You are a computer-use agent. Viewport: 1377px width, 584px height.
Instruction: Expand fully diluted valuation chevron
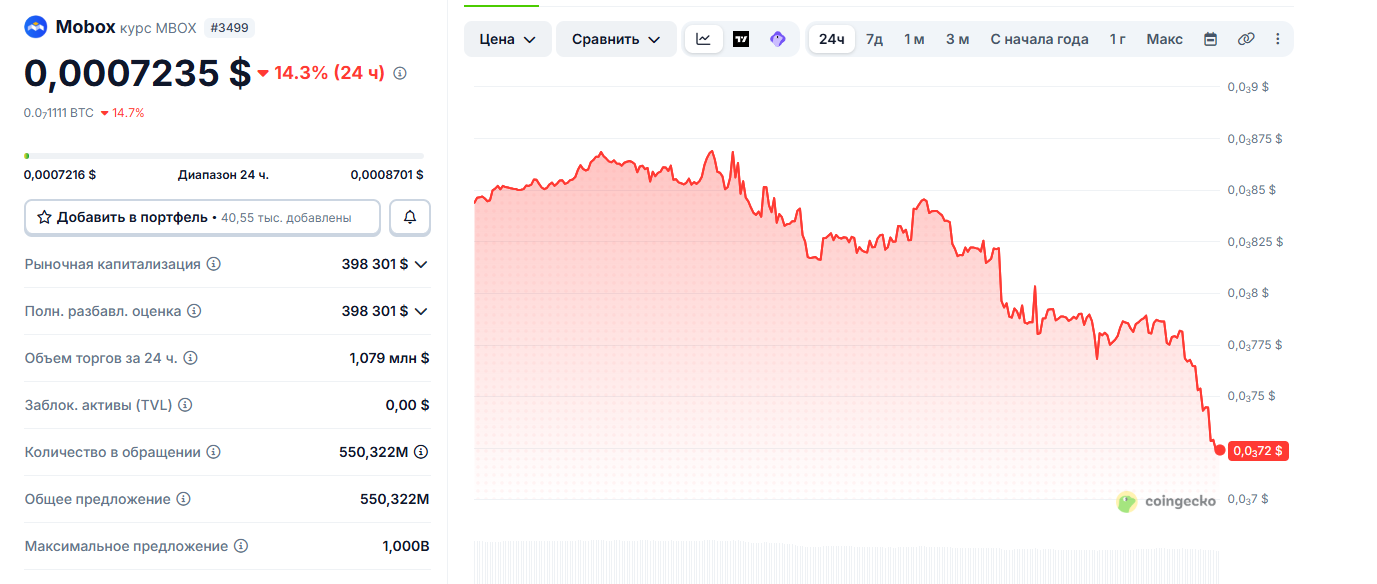[x=421, y=311]
